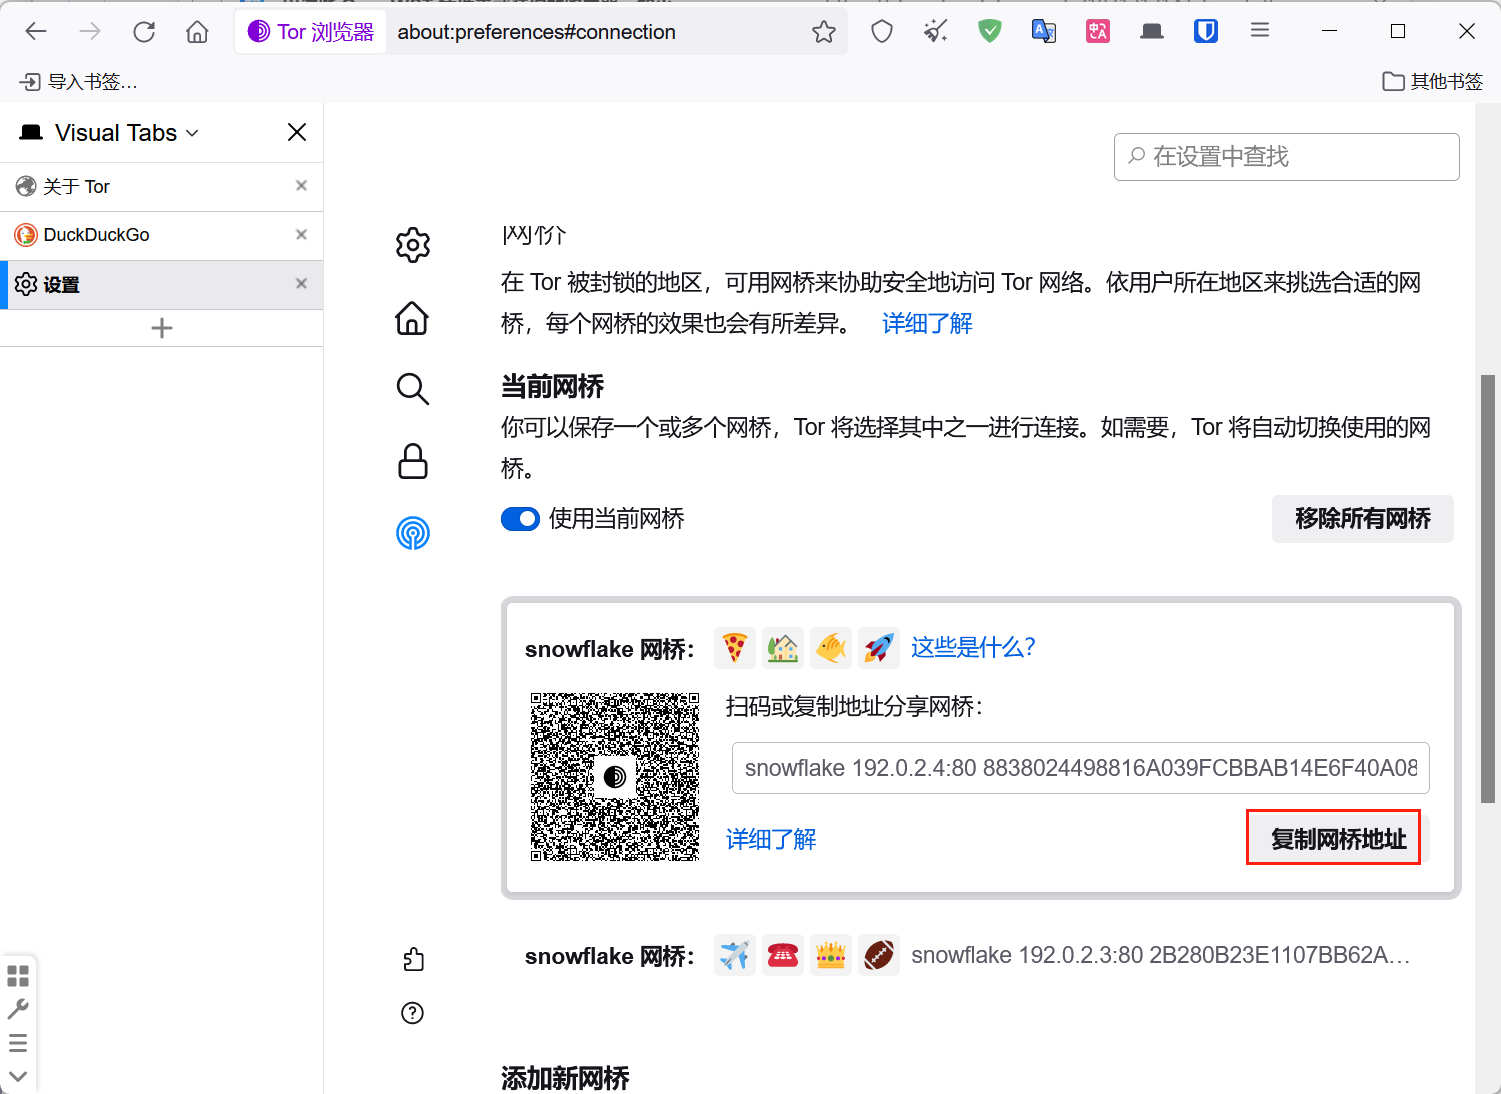
Task: Click the pizza bridge emoji
Action: 735,648
